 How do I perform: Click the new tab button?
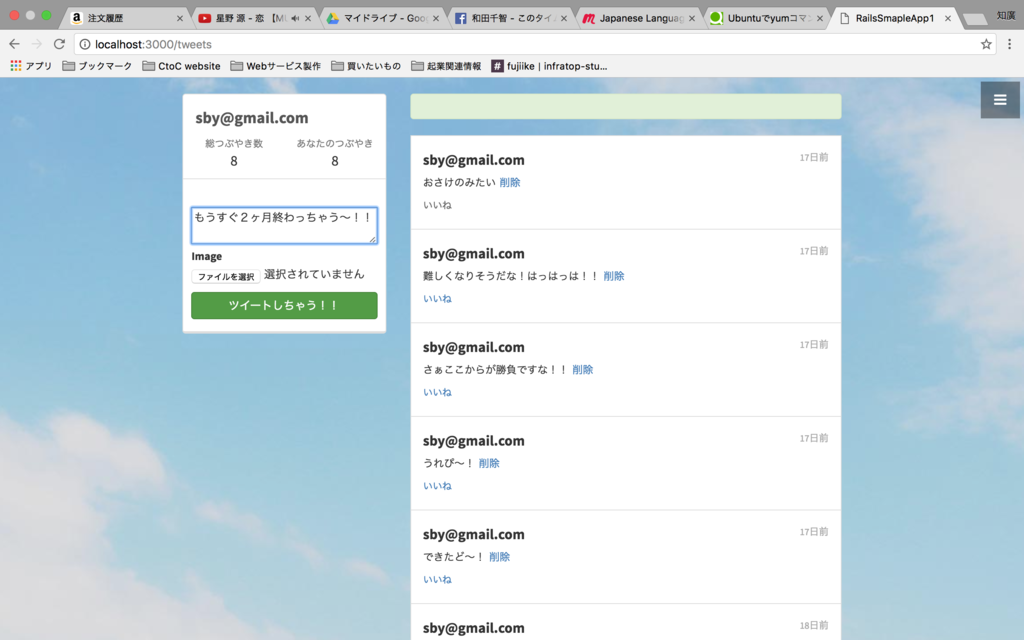[x=974, y=20]
